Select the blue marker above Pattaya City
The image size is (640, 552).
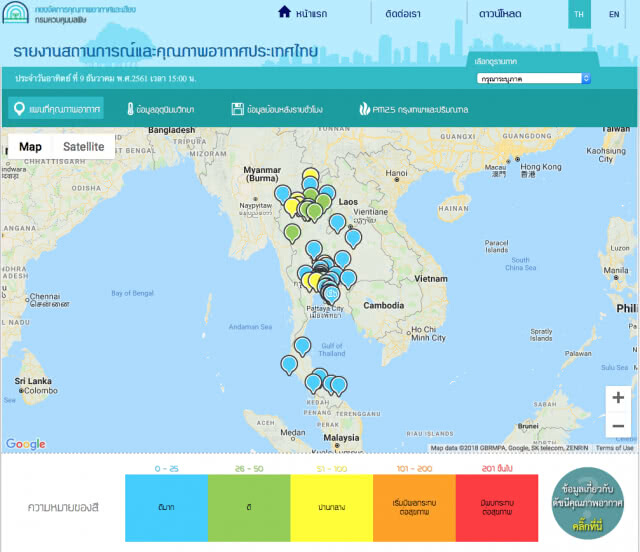click(x=332, y=294)
